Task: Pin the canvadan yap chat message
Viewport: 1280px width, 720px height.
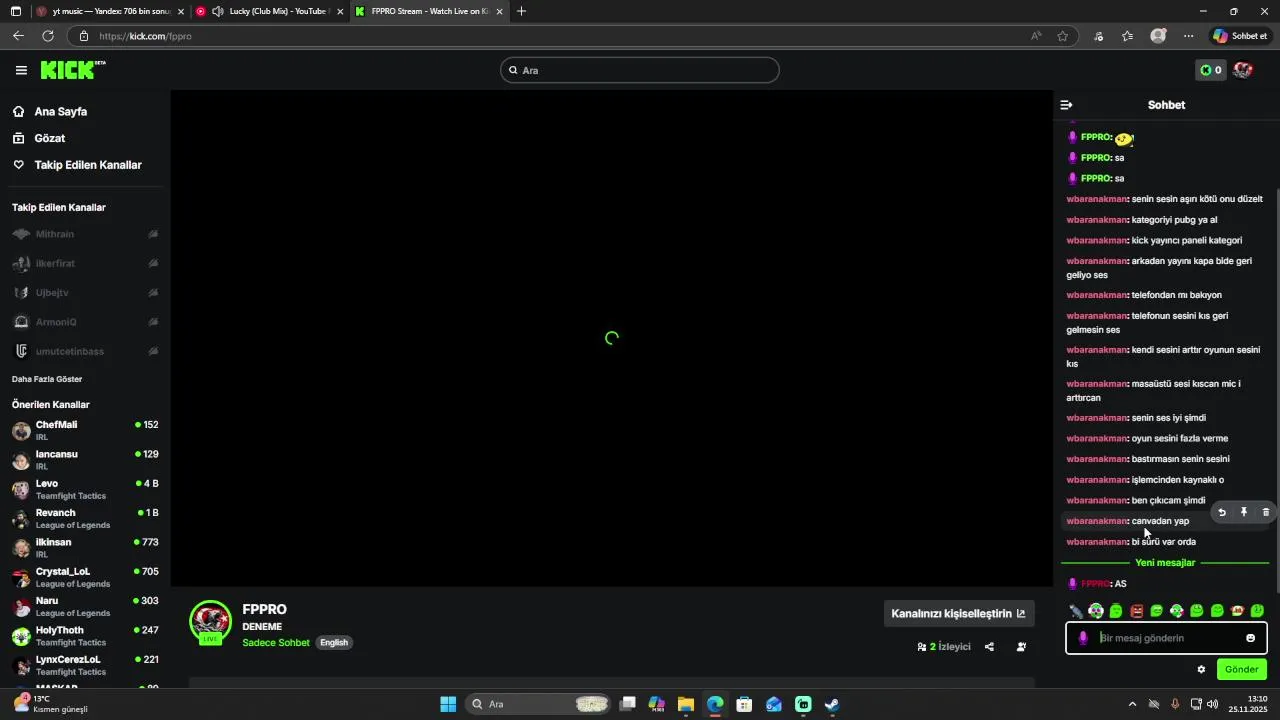Action: (x=1244, y=512)
